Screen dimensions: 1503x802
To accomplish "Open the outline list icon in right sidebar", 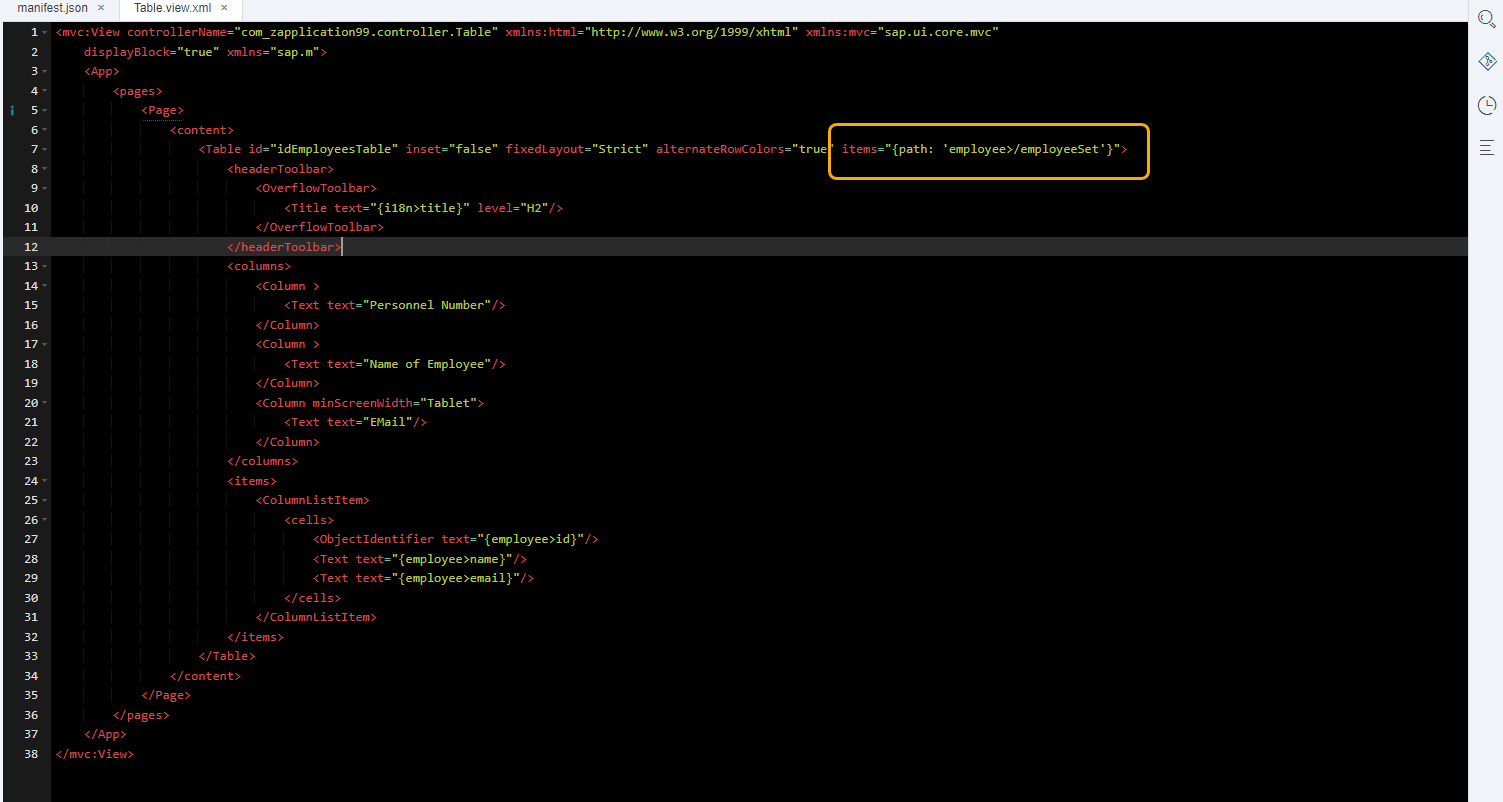I will click(1487, 147).
